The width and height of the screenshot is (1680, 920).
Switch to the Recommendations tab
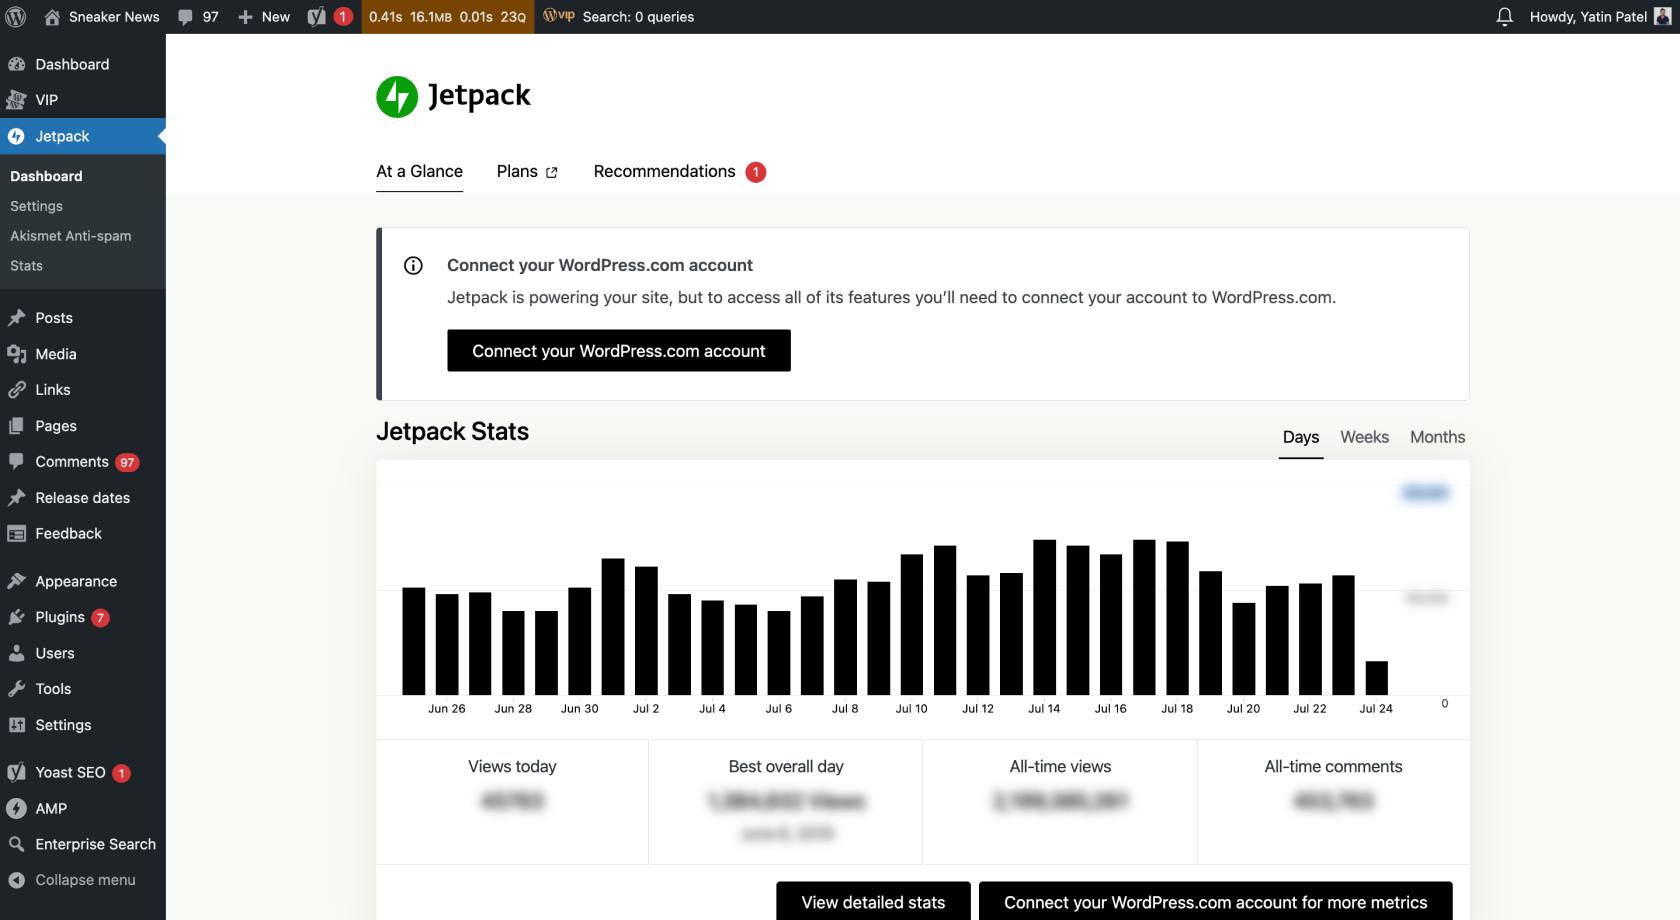pos(665,172)
